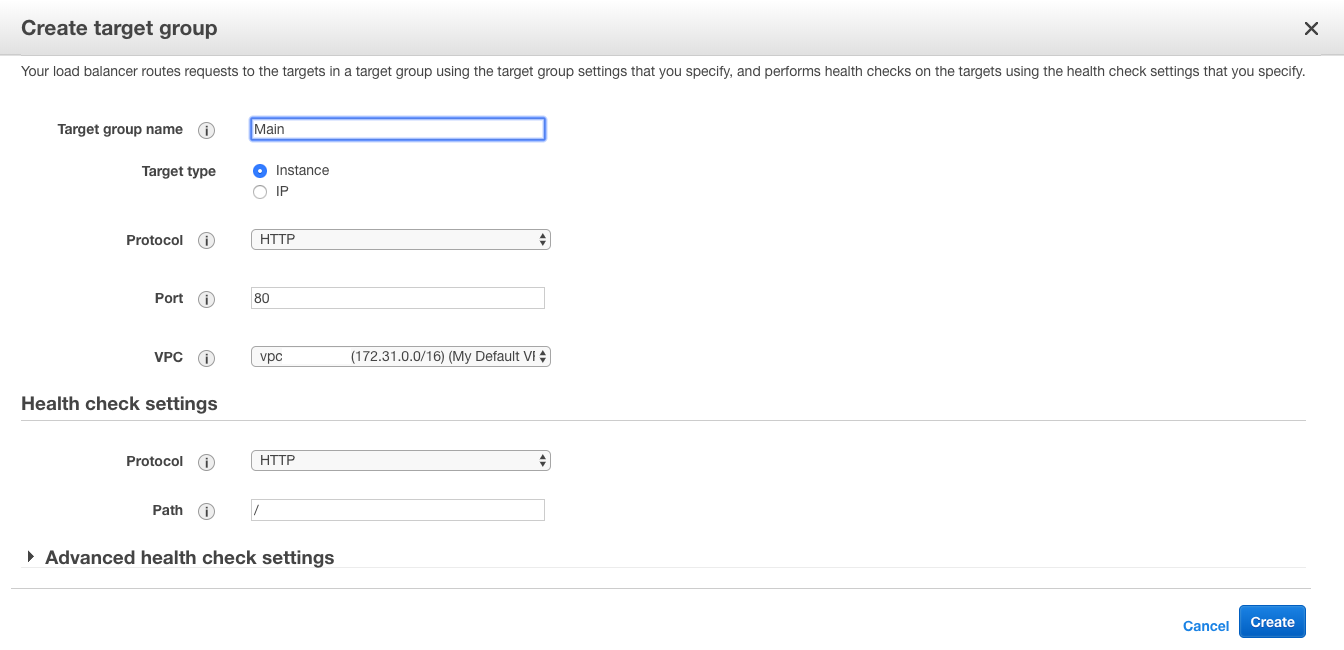The height and width of the screenshot is (650, 1344).
Task: Open the health check Protocol dropdown
Action: [x=400, y=461]
